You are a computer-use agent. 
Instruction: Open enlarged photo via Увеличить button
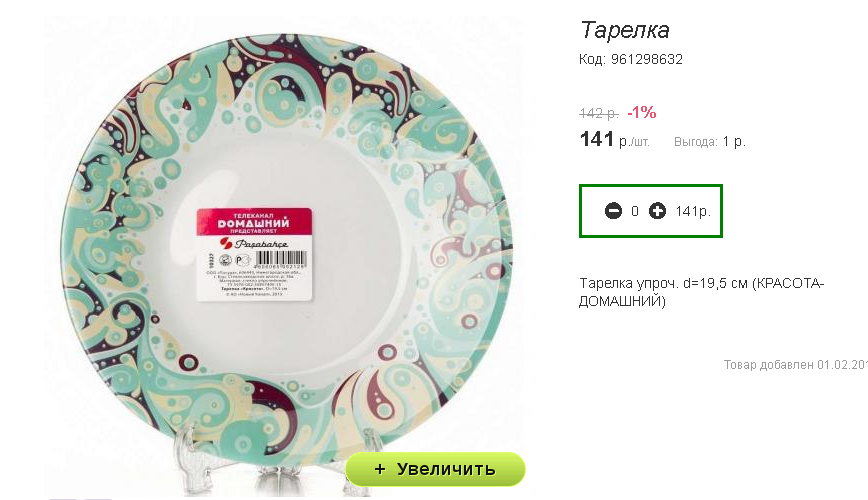(435, 469)
